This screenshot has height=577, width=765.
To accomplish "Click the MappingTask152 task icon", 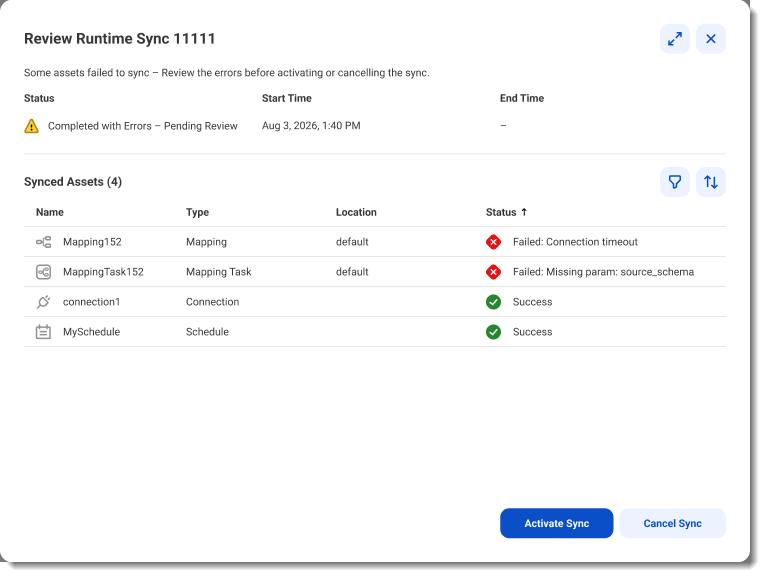I will coord(43,272).
